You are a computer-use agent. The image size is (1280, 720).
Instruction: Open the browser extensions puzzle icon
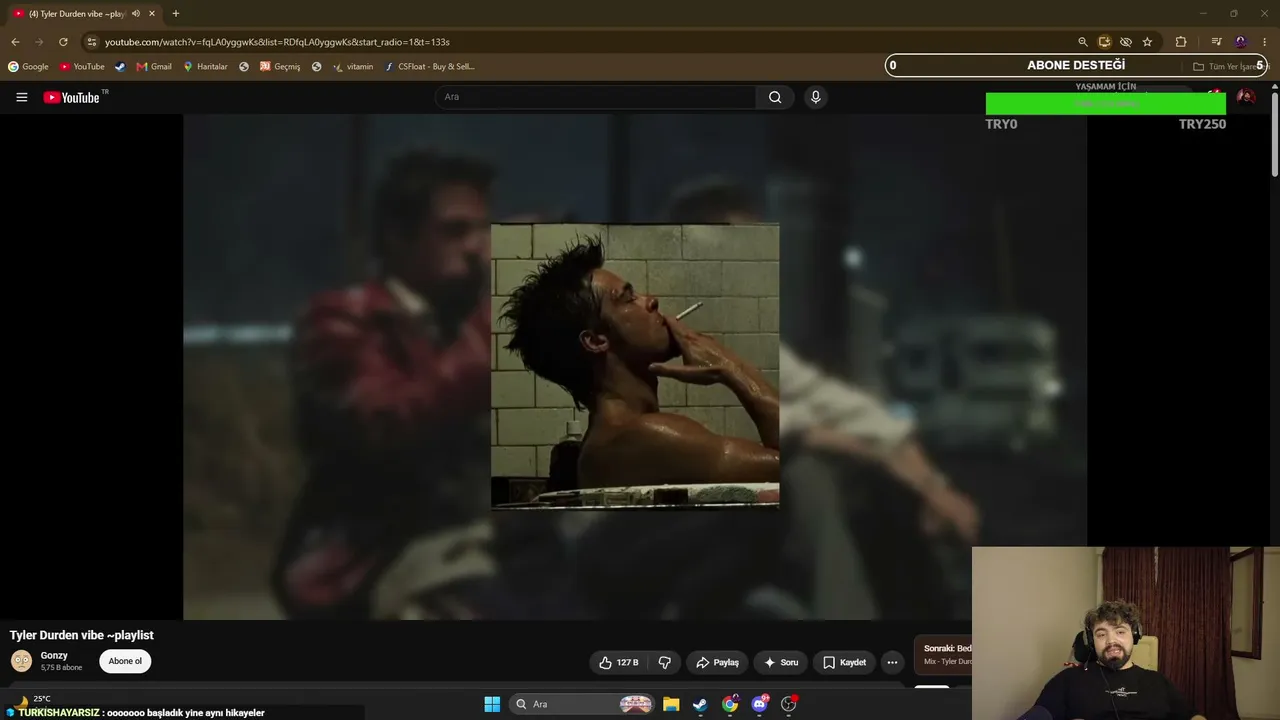1181,42
